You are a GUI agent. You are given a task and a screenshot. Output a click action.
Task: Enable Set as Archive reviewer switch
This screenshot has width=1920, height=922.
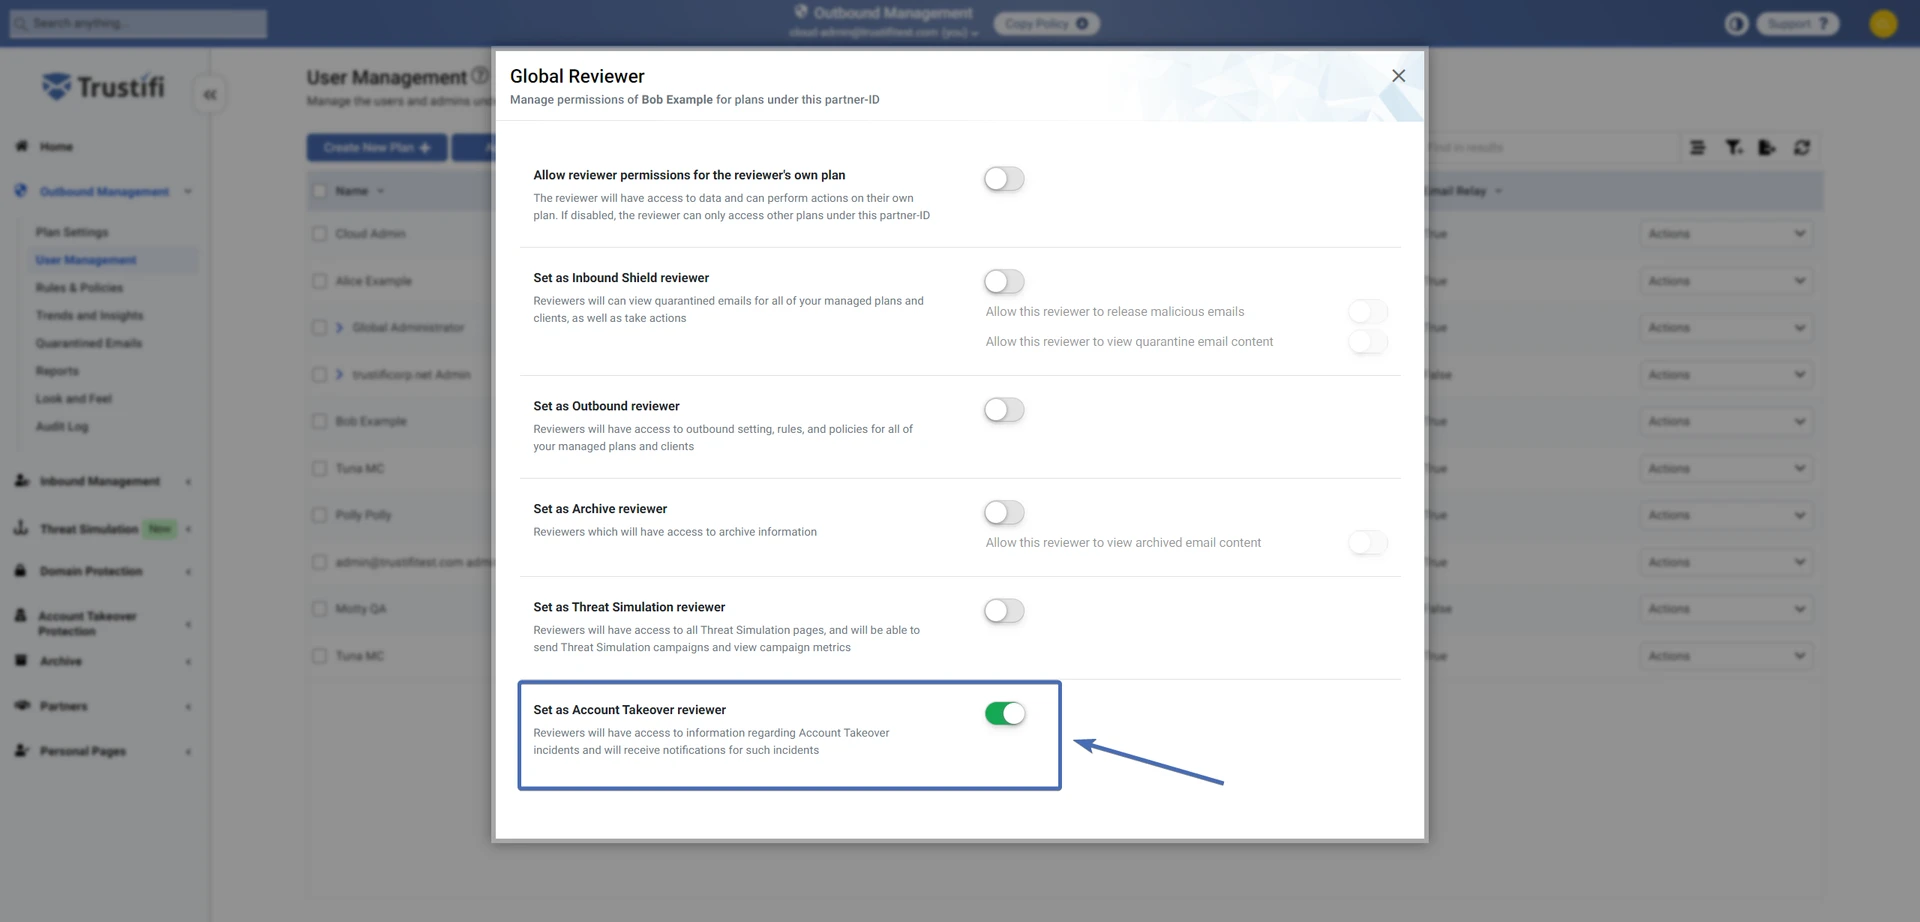click(x=1004, y=513)
